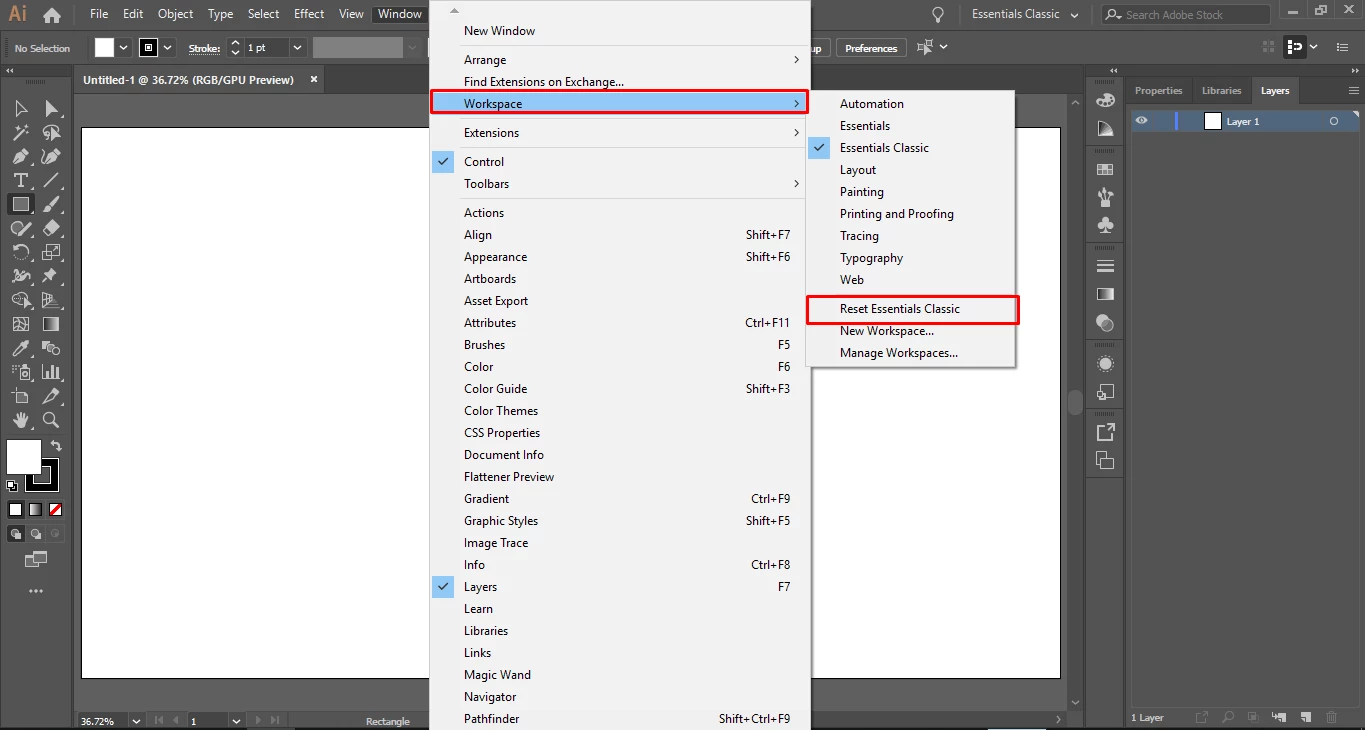Screen dimensions: 1365x730
Task: Select the Hand tool
Action: 21,420
